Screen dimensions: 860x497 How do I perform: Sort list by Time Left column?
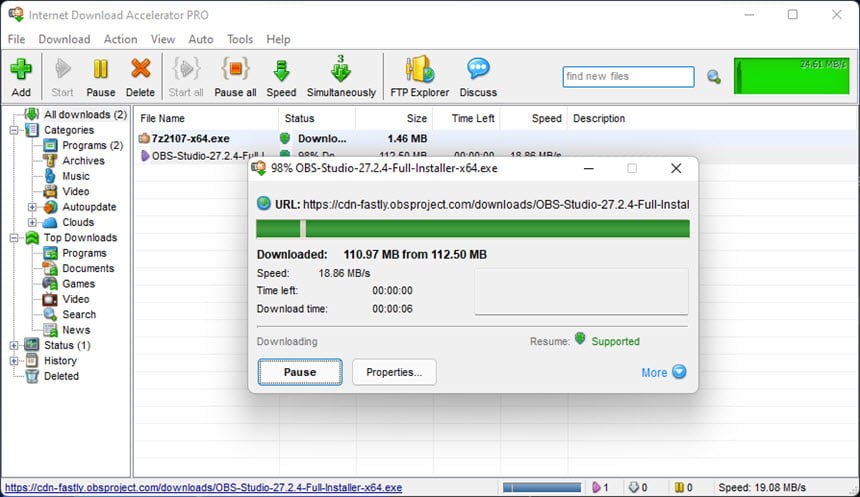pyautogui.click(x=467, y=118)
